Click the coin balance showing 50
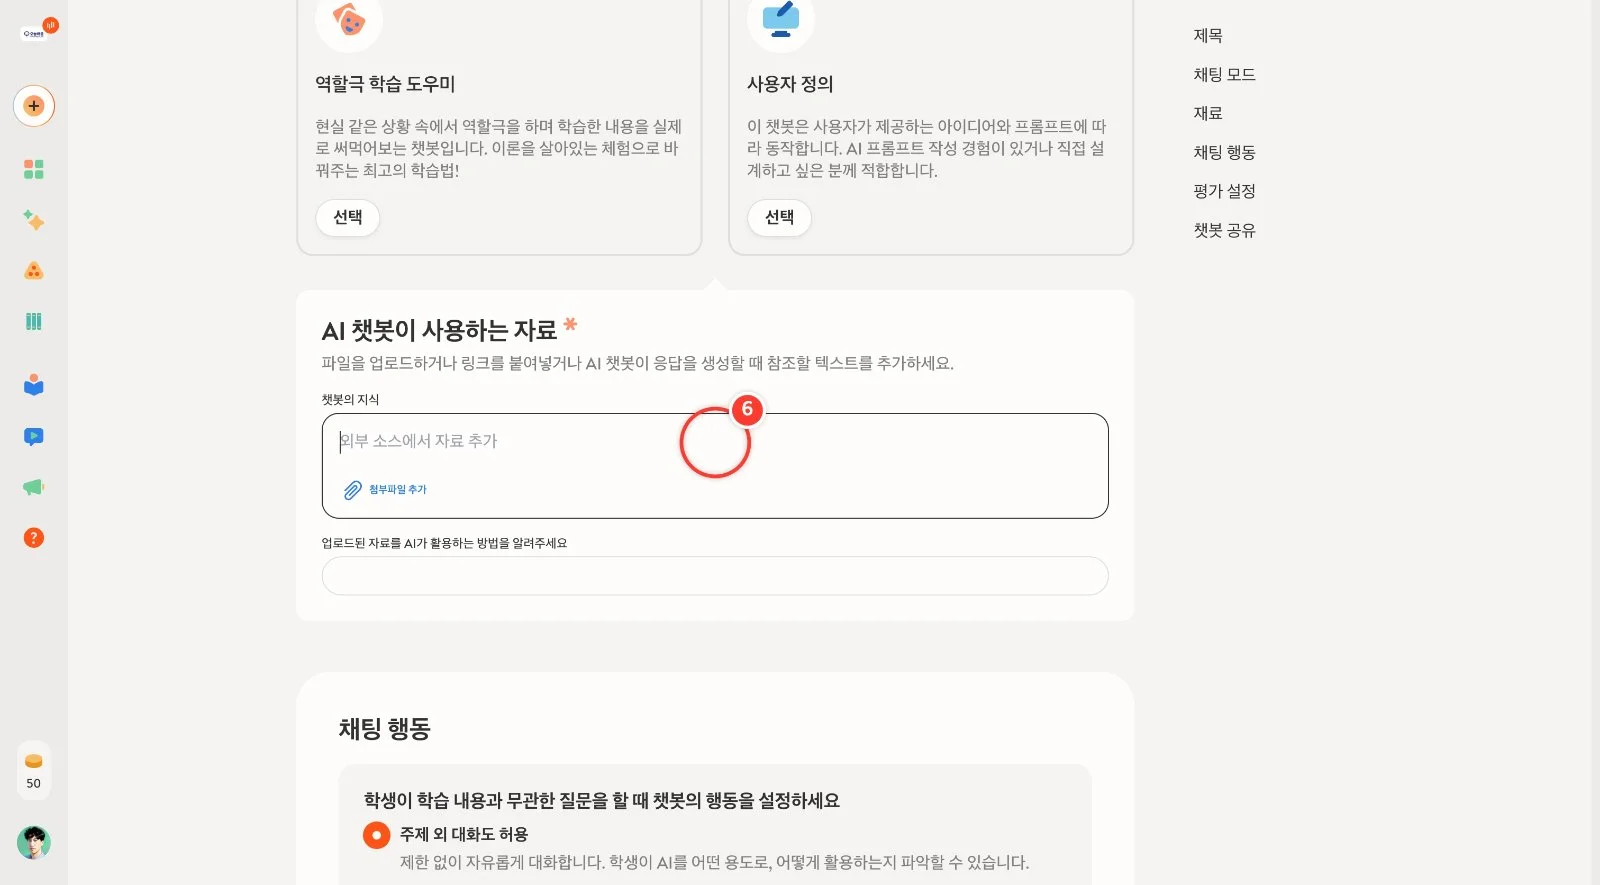This screenshot has height=885, width=1600. (34, 771)
